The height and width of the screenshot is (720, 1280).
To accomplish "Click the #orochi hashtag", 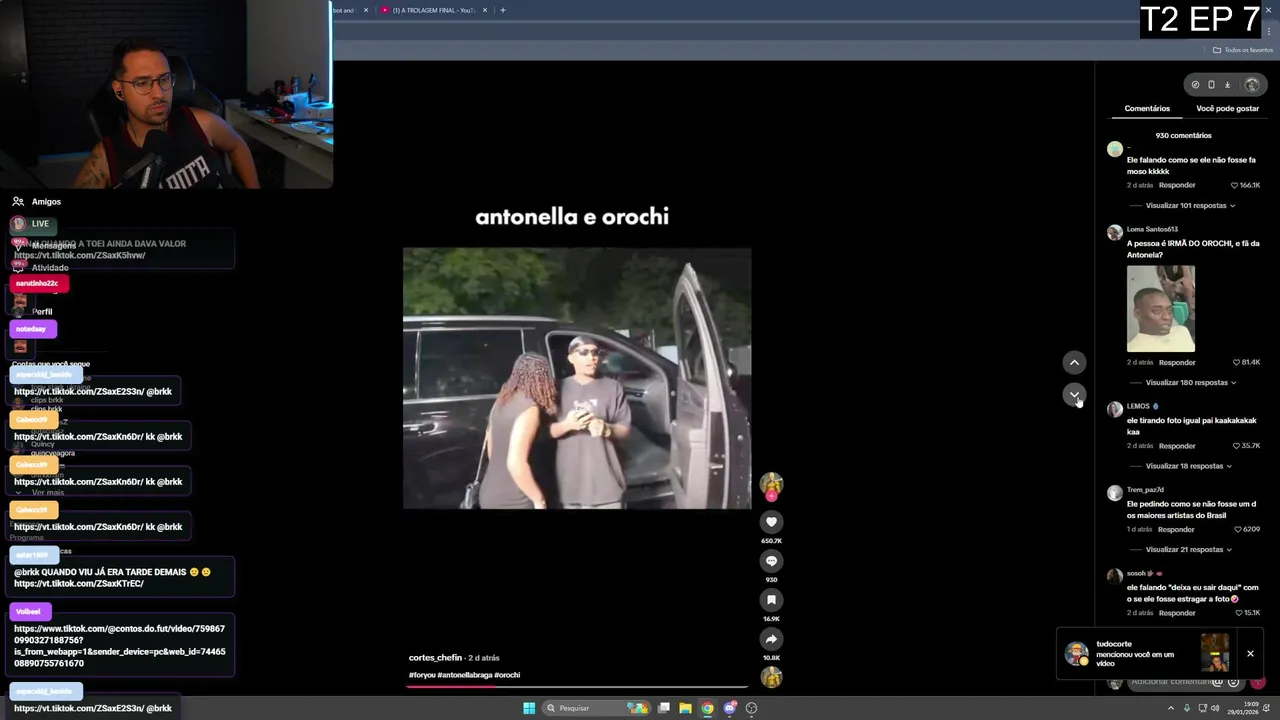I will click(507, 675).
